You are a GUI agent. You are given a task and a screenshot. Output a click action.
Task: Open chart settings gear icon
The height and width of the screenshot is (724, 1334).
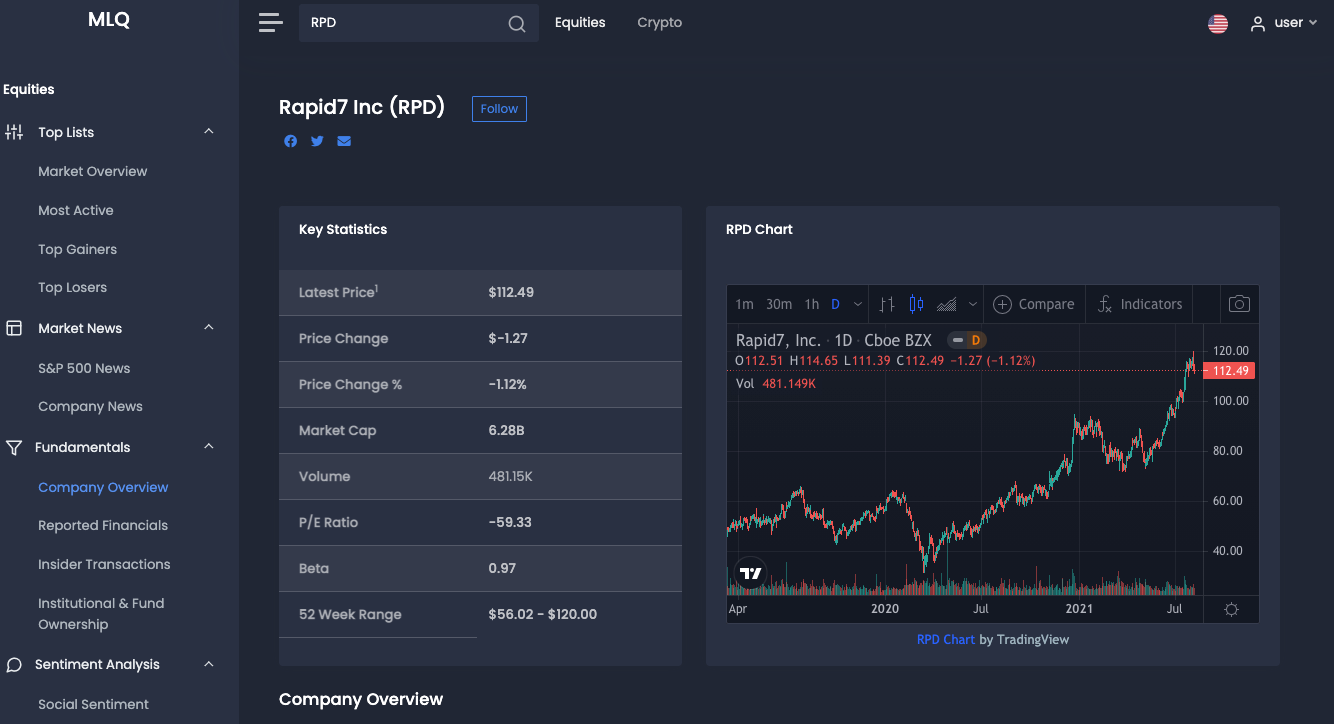click(1231, 609)
